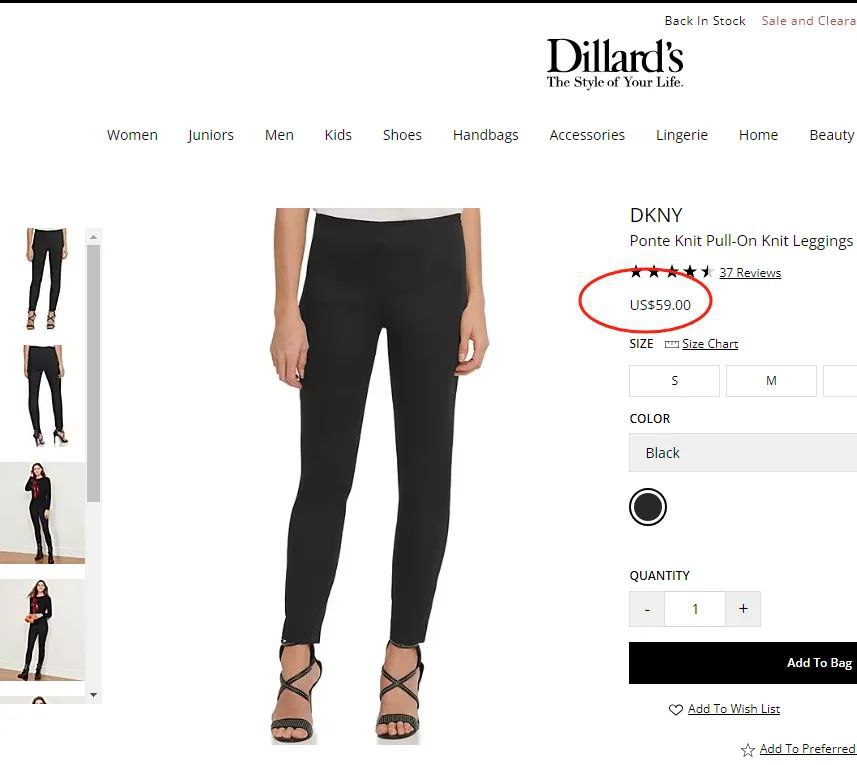The height and width of the screenshot is (765, 857).
Task: Click the star icon for Add To Preferred
Action: click(x=748, y=749)
